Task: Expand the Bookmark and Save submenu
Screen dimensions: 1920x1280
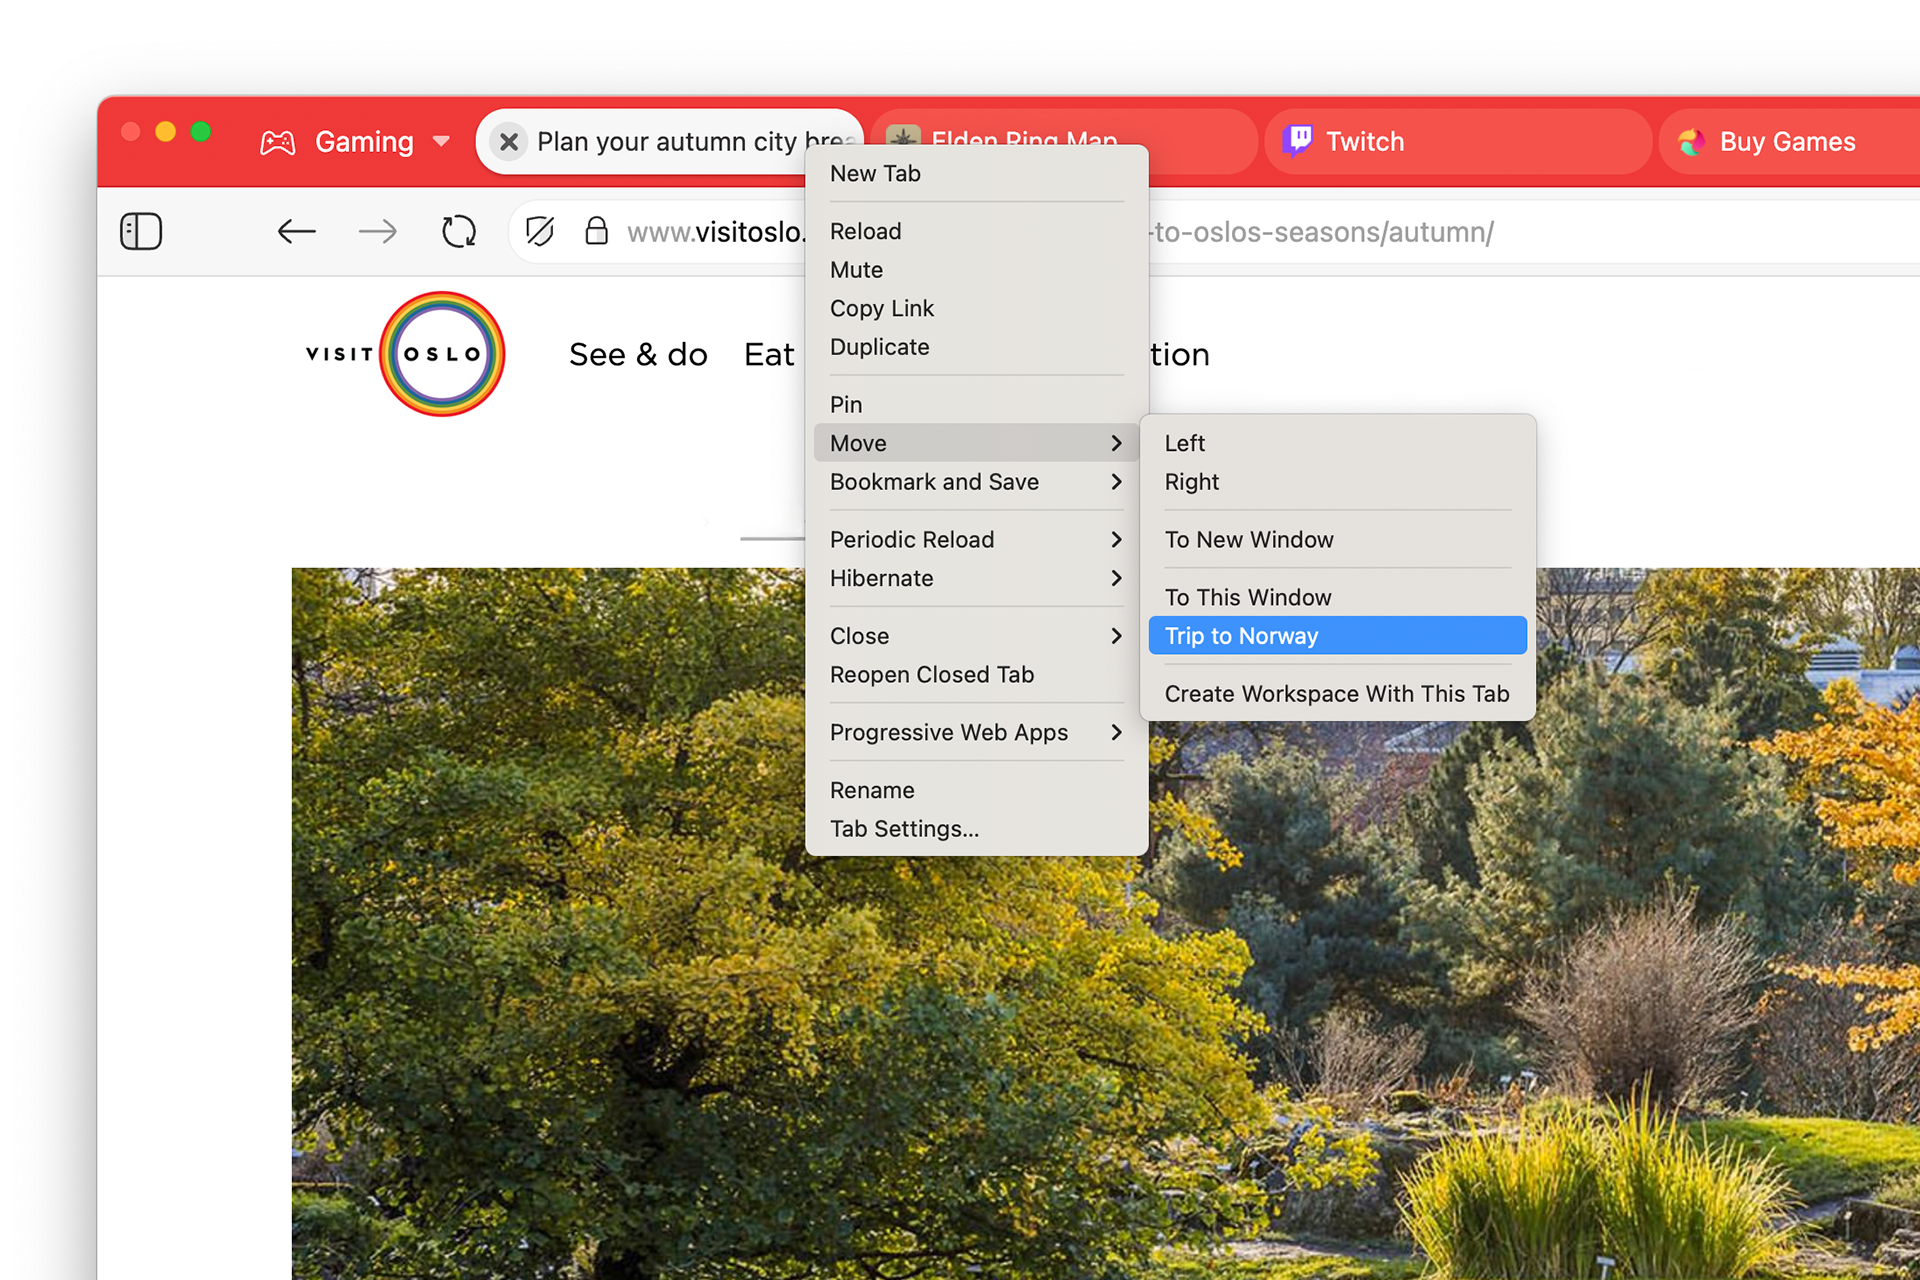Action: (976, 482)
